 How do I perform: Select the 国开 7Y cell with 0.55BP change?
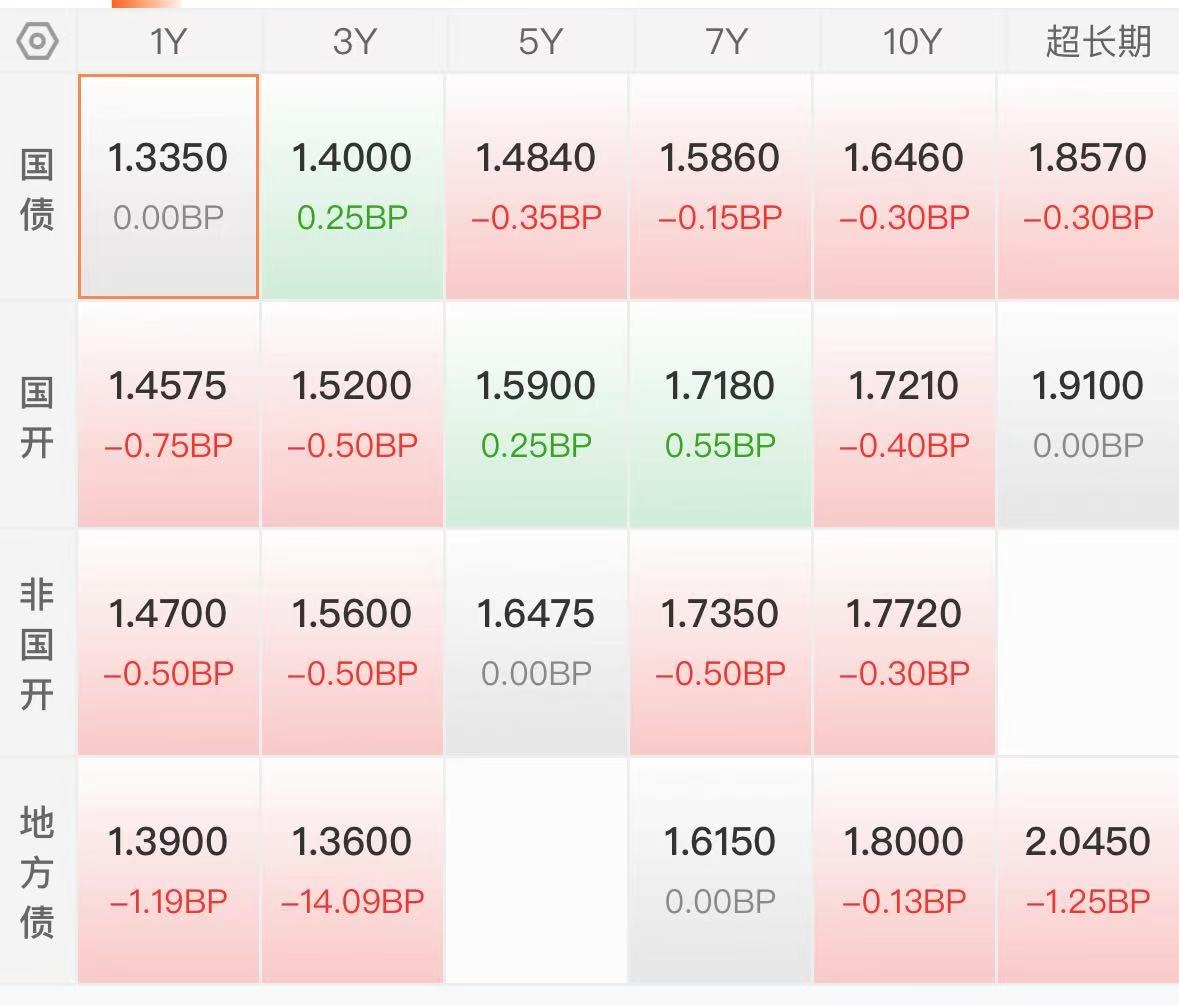click(720, 412)
